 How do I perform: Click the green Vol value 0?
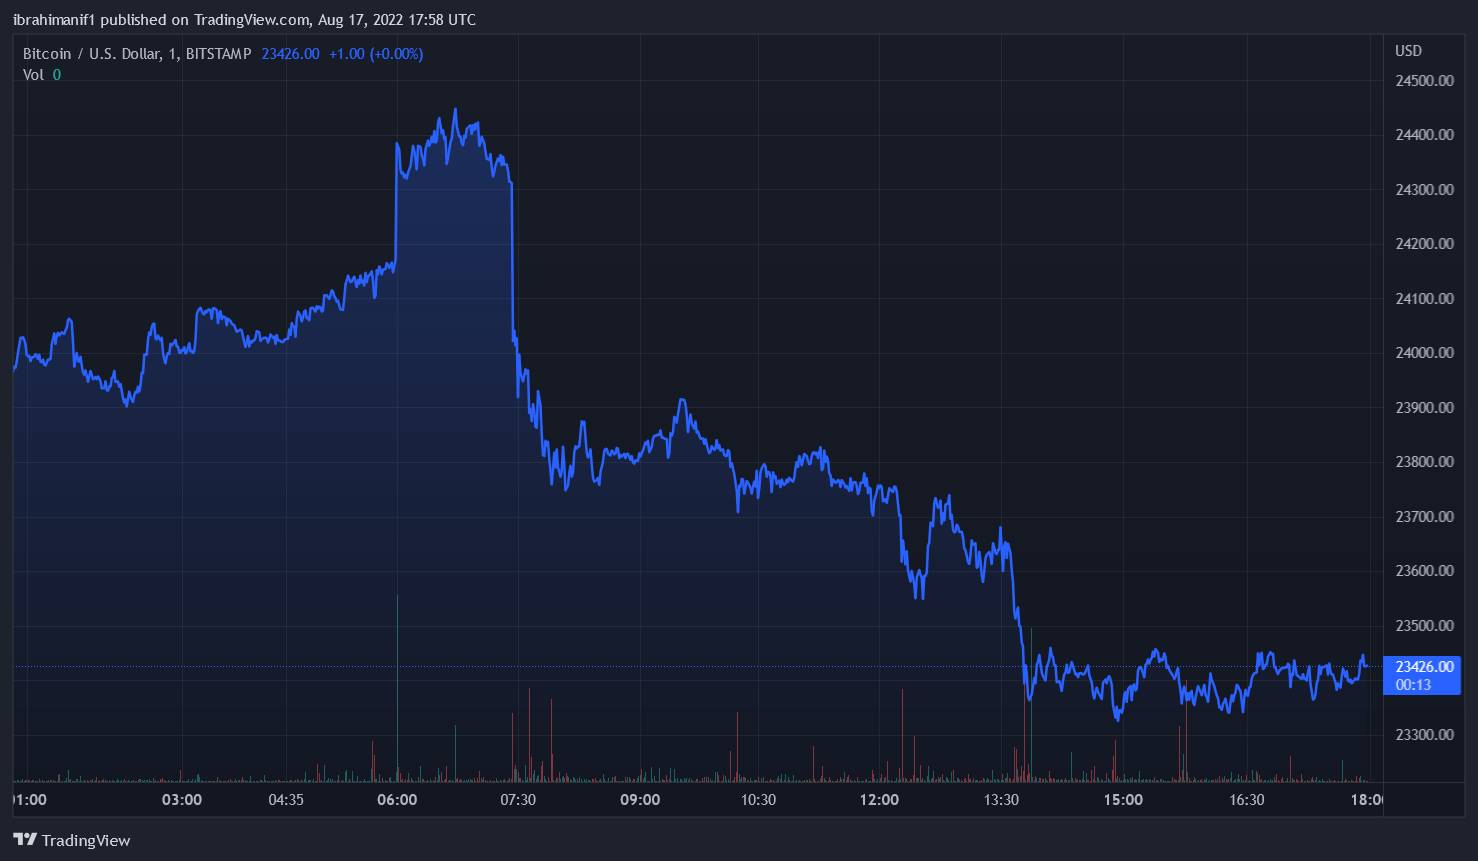(56, 74)
